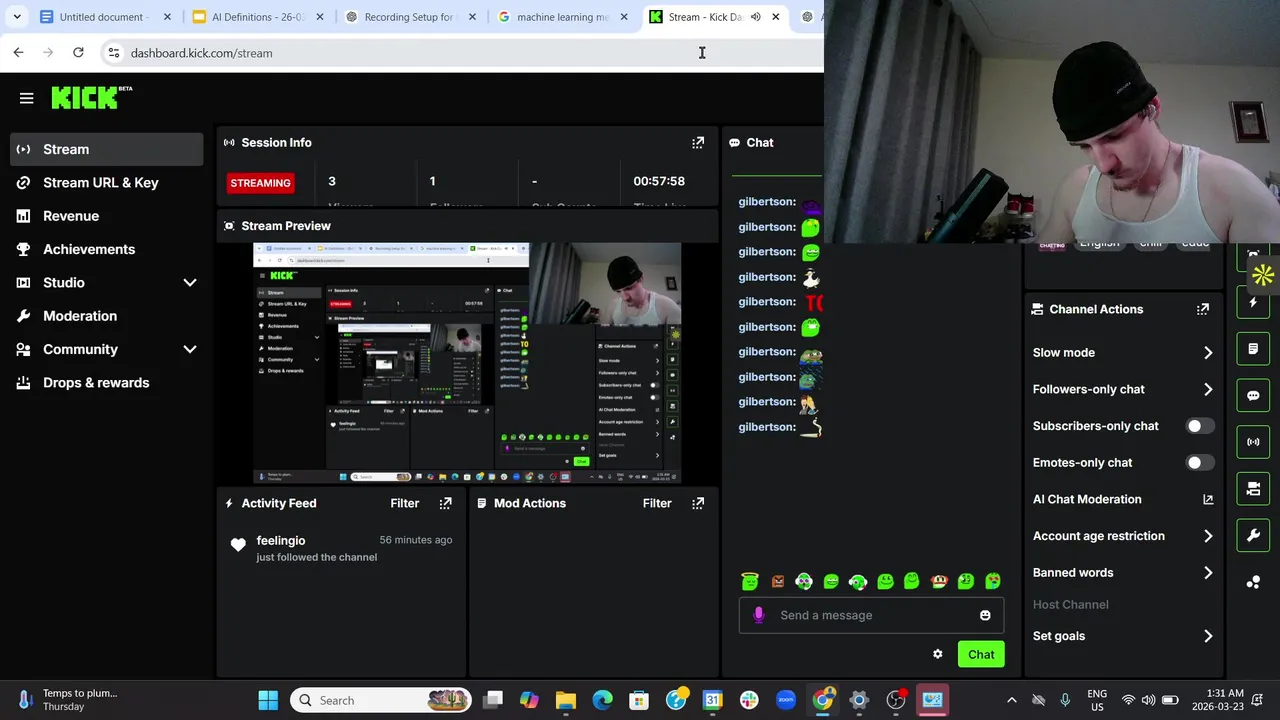Viewport: 1280px width, 720px height.
Task: Click the red STREAMING status badge
Action: 260,183
